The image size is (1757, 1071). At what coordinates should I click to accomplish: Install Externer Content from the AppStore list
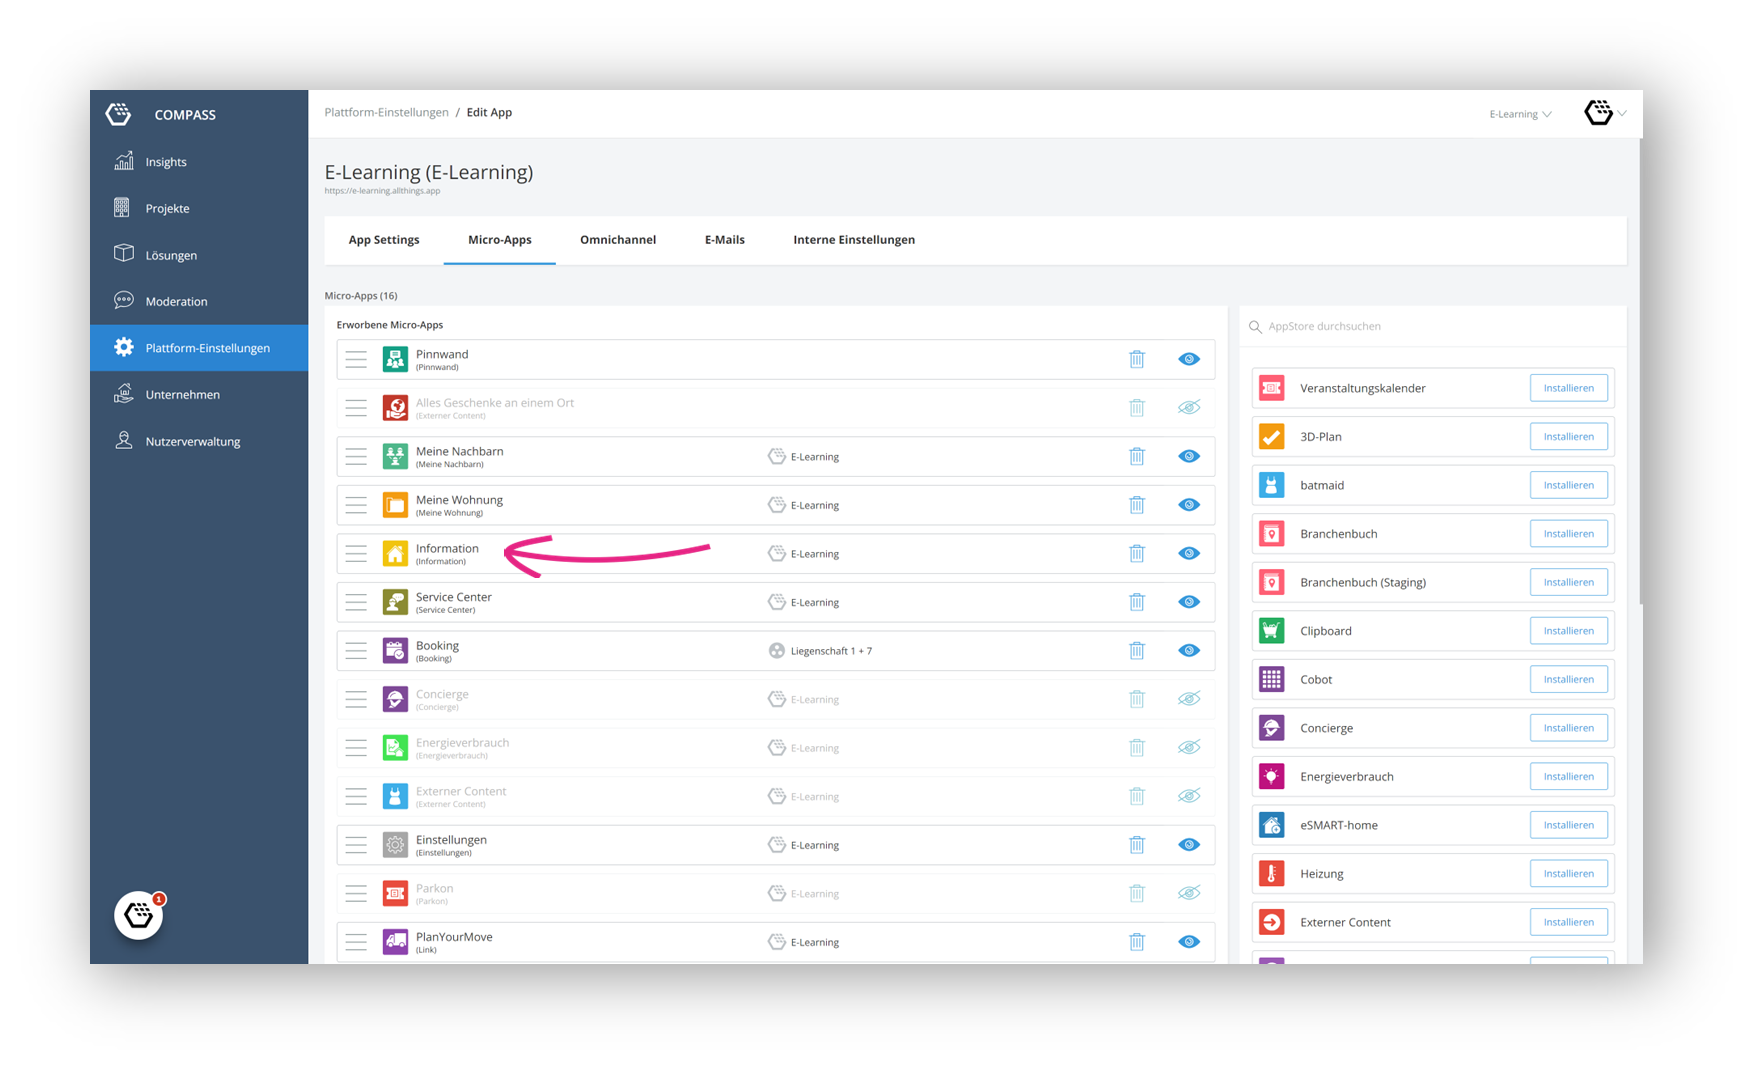click(1568, 922)
